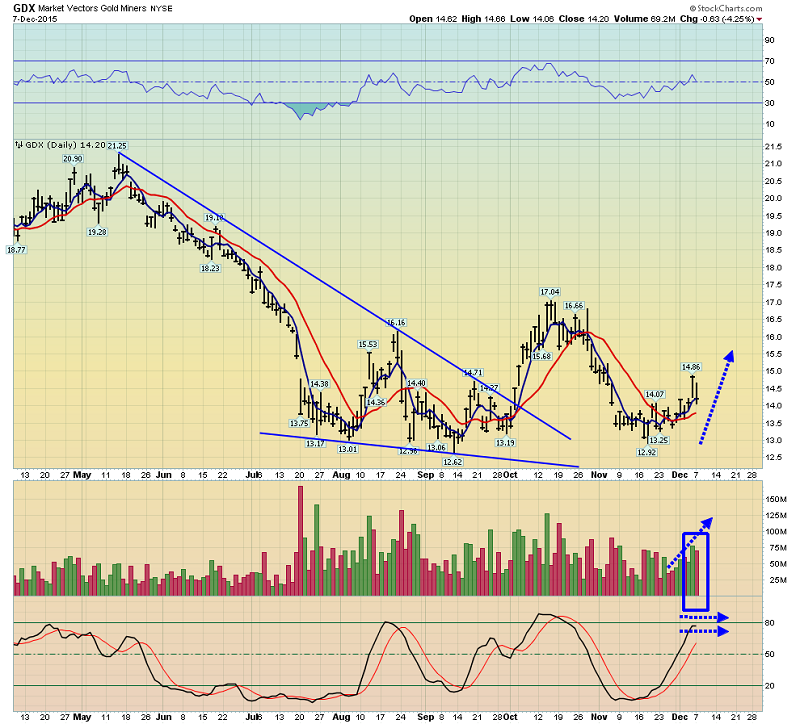Click the Volume 69.2M header value
Viewport: 800px width, 724px height.
tap(644, 19)
